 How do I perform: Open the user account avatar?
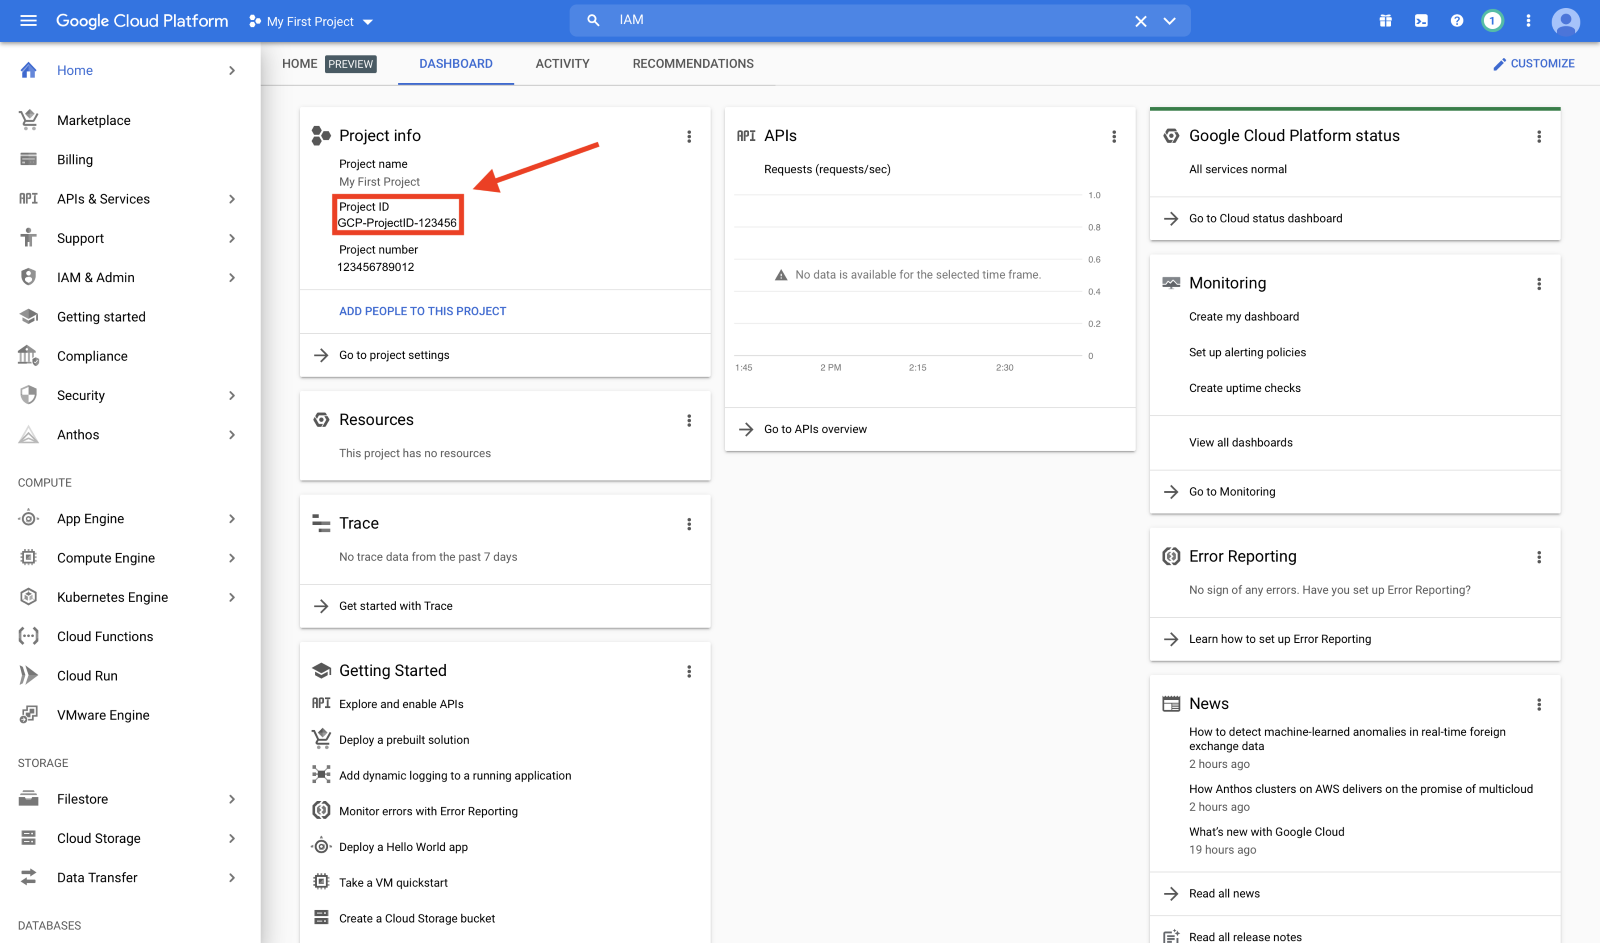coord(1565,21)
